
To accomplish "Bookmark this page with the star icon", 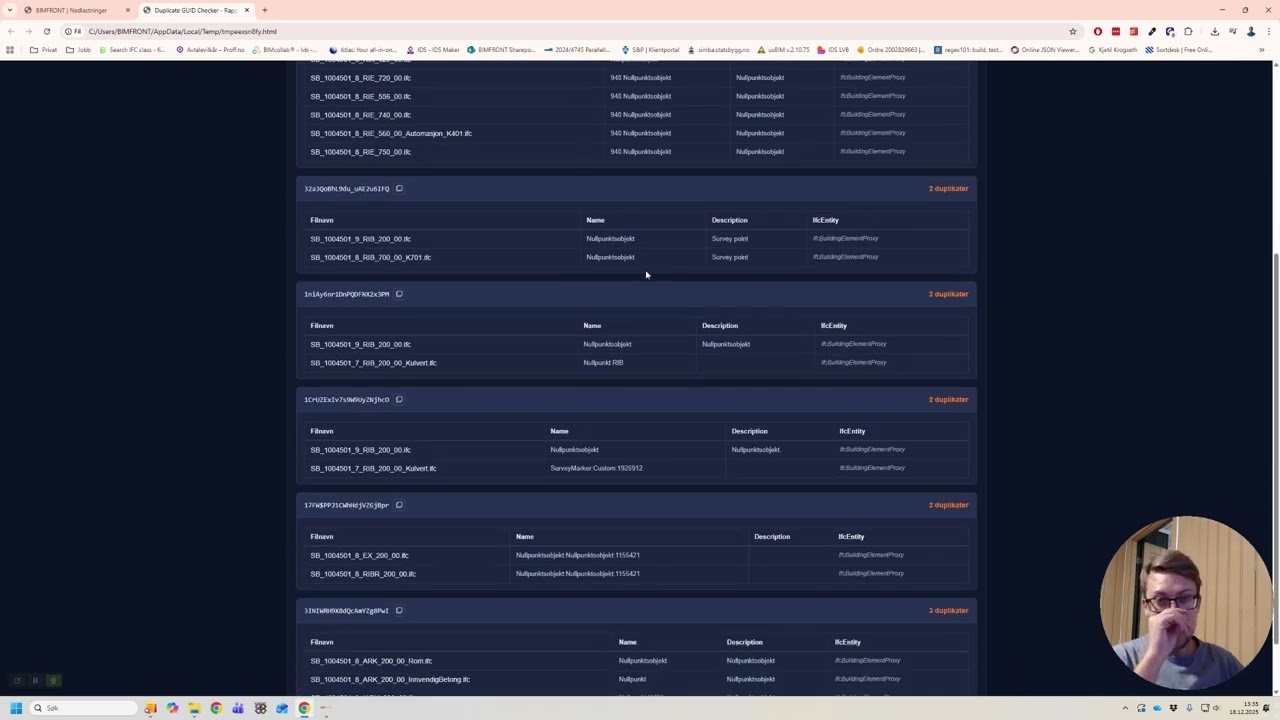I will 1073,31.
